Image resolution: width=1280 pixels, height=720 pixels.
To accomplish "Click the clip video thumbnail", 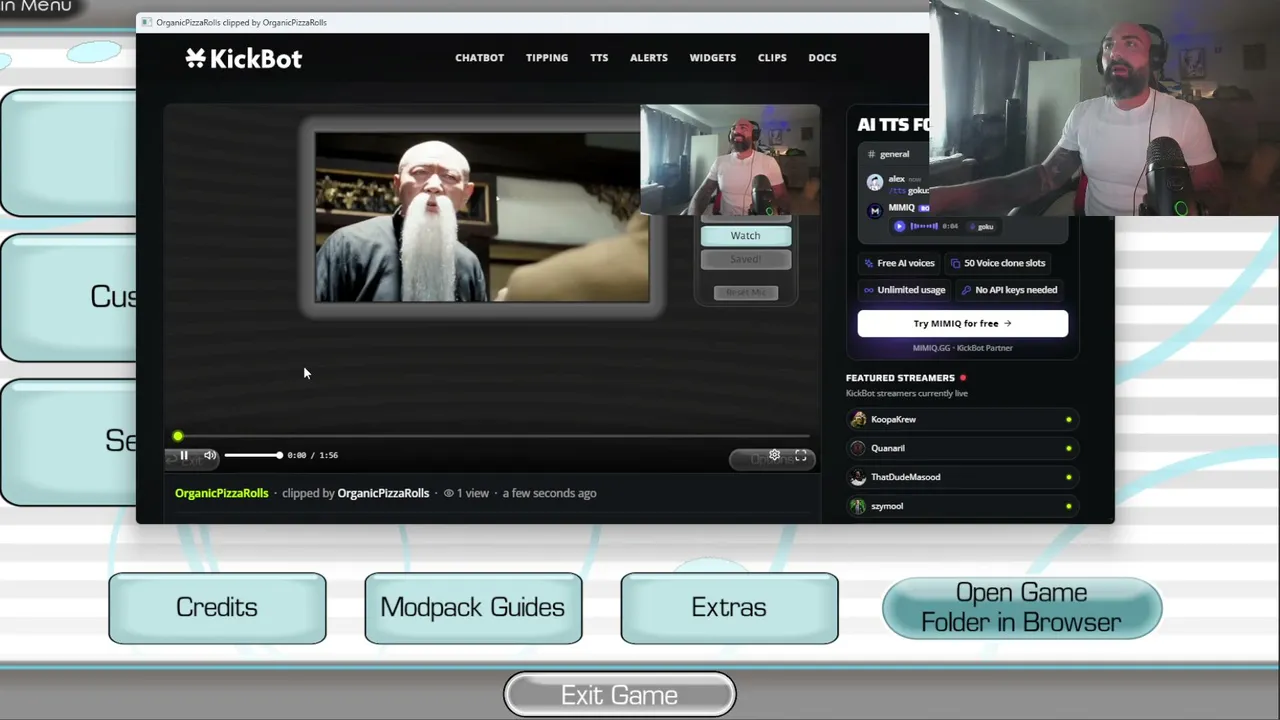I will 482,217.
